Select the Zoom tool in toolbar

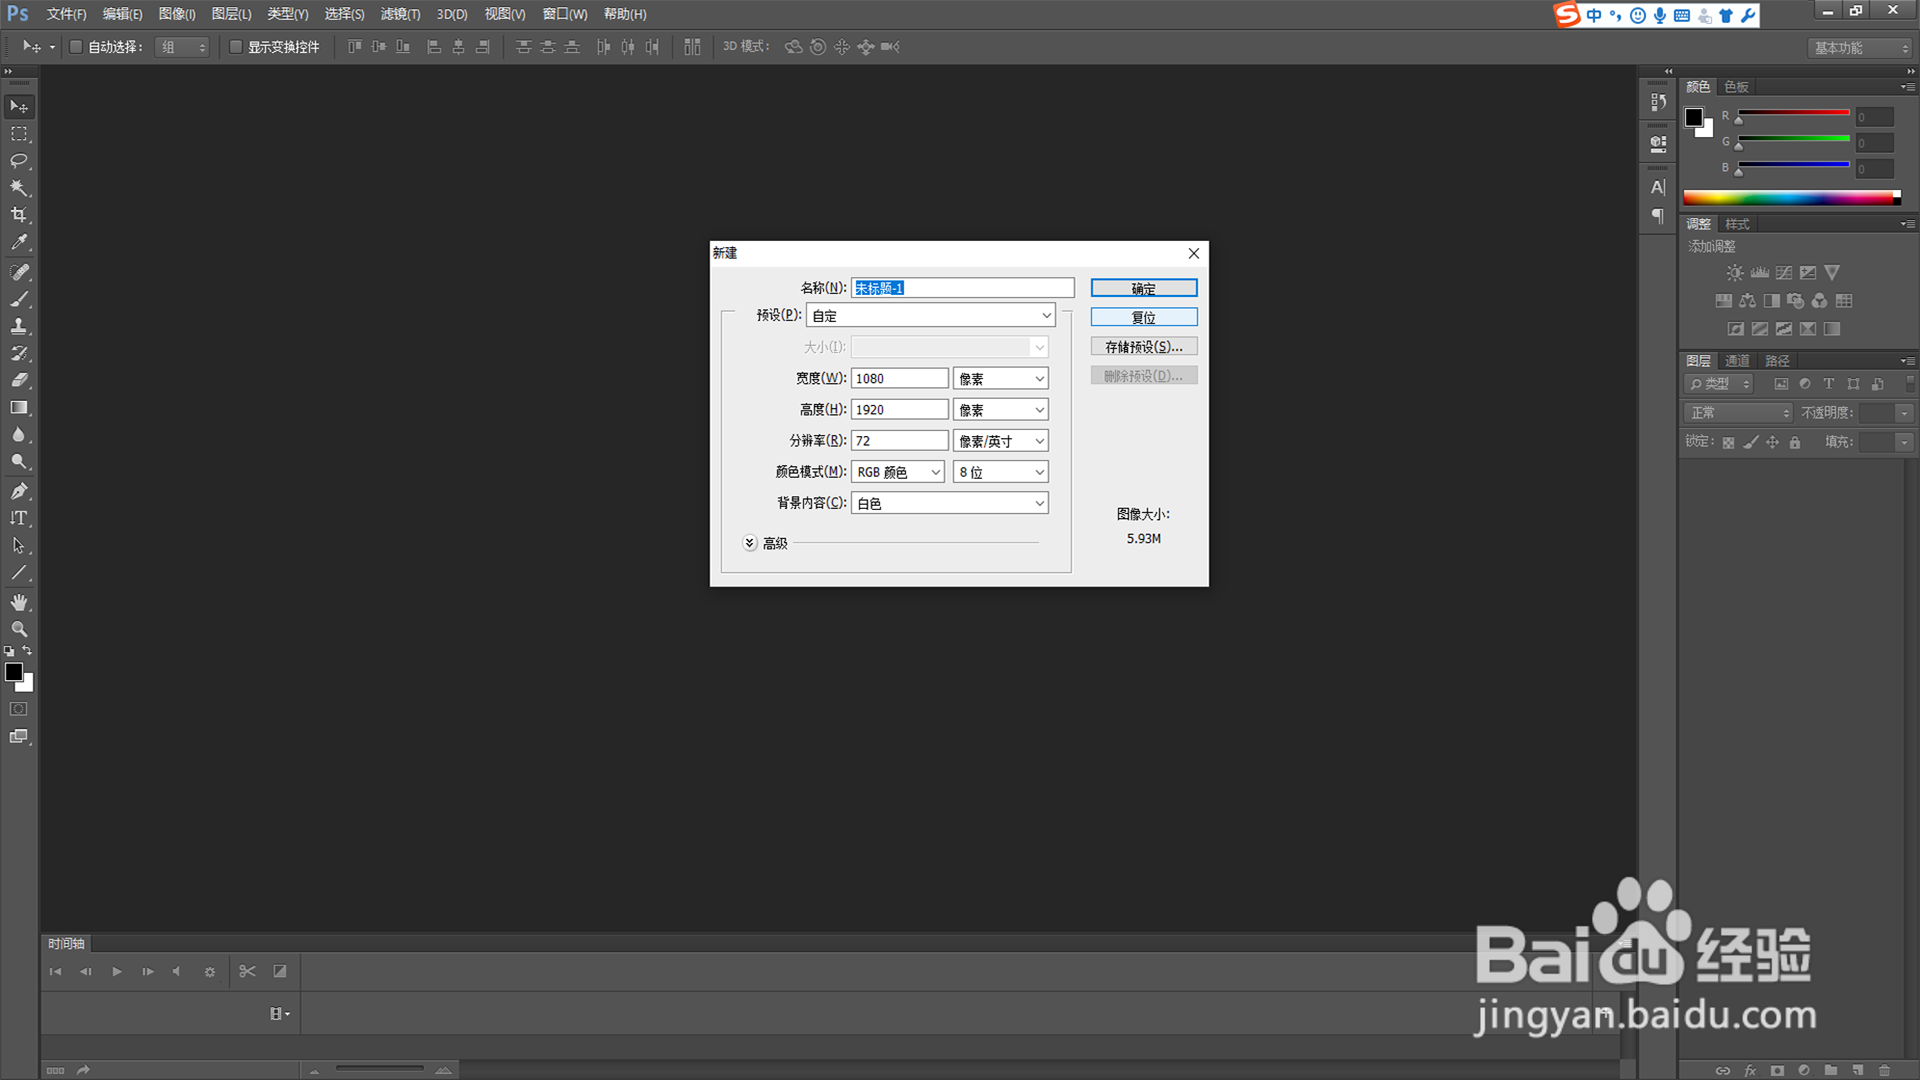pos(19,629)
